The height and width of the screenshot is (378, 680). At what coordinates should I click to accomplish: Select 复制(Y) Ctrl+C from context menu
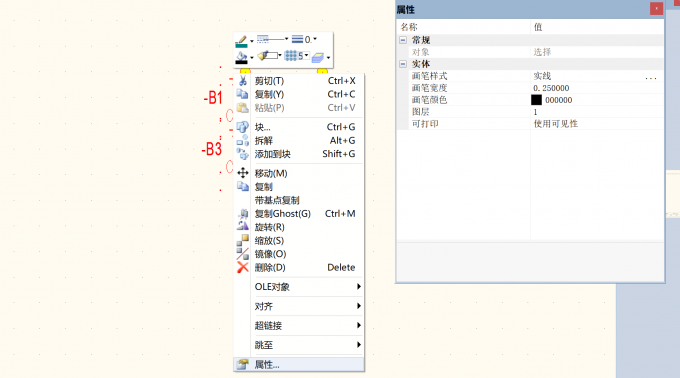299,94
